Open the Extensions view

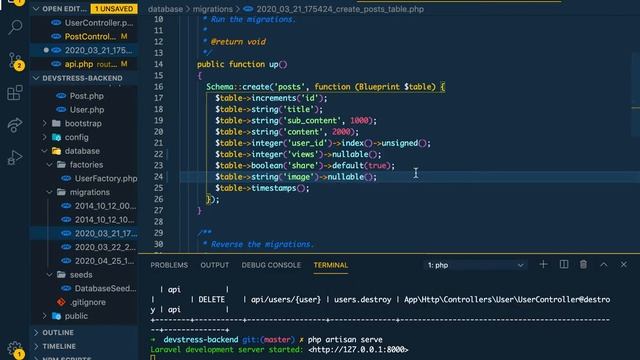pyautogui.click(x=15, y=93)
